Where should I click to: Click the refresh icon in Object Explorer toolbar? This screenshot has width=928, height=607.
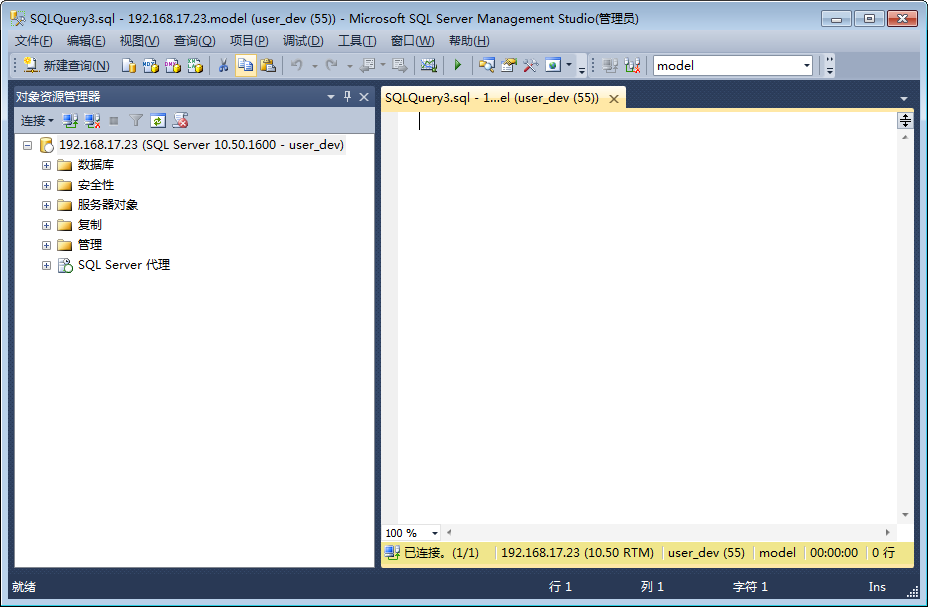158,121
